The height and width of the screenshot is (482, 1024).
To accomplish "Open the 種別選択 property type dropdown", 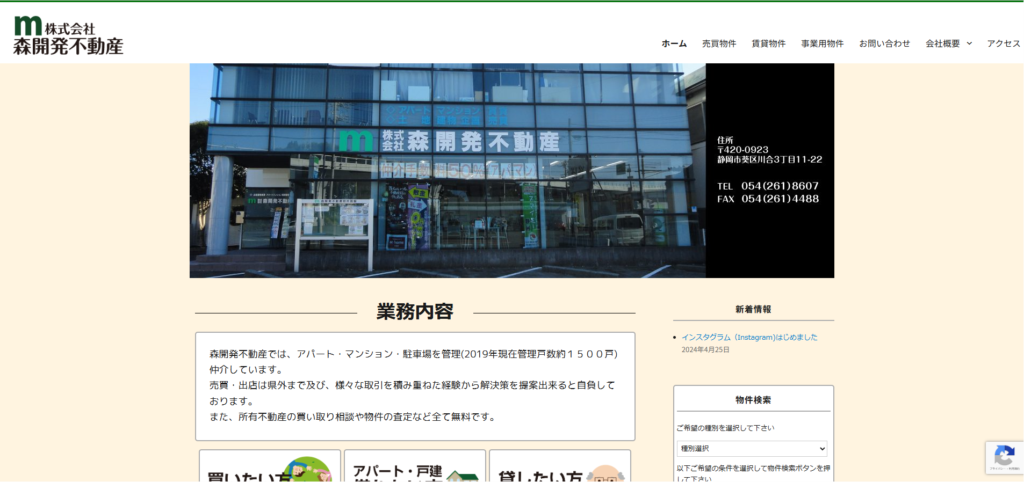I will pos(752,449).
